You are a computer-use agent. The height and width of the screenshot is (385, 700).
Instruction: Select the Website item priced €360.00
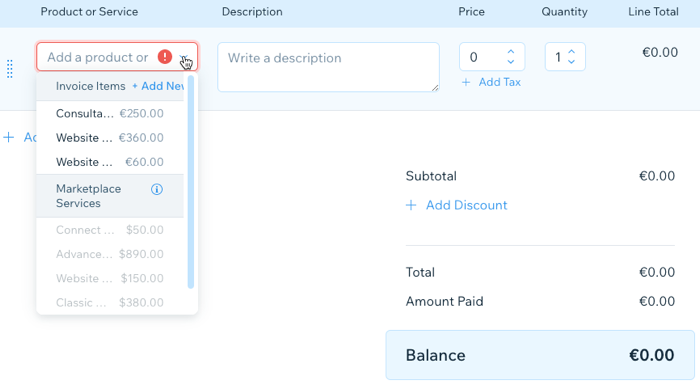coord(110,138)
